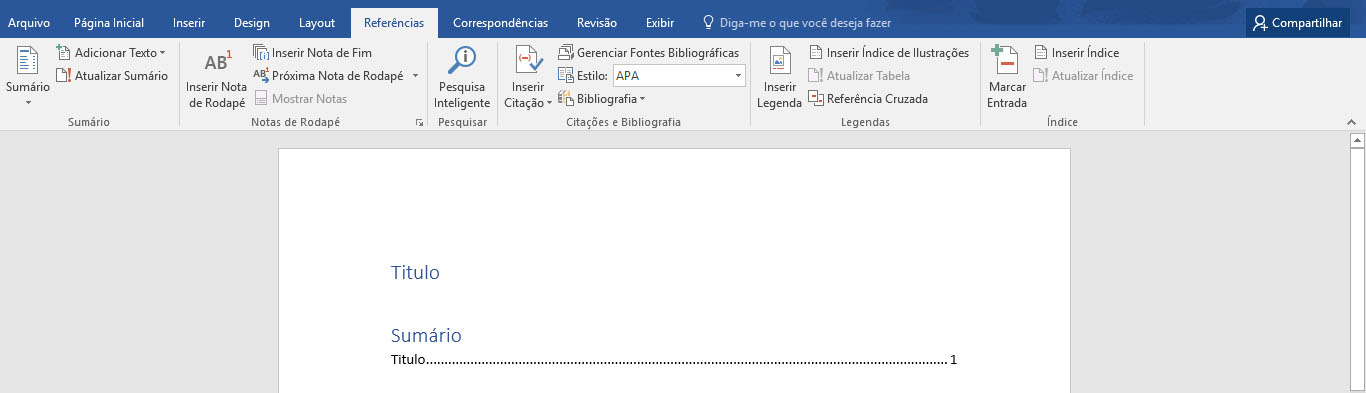Viewport: 1366px width, 393px height.
Task: Open the Sumário table of contents button
Action: [x=27, y=77]
